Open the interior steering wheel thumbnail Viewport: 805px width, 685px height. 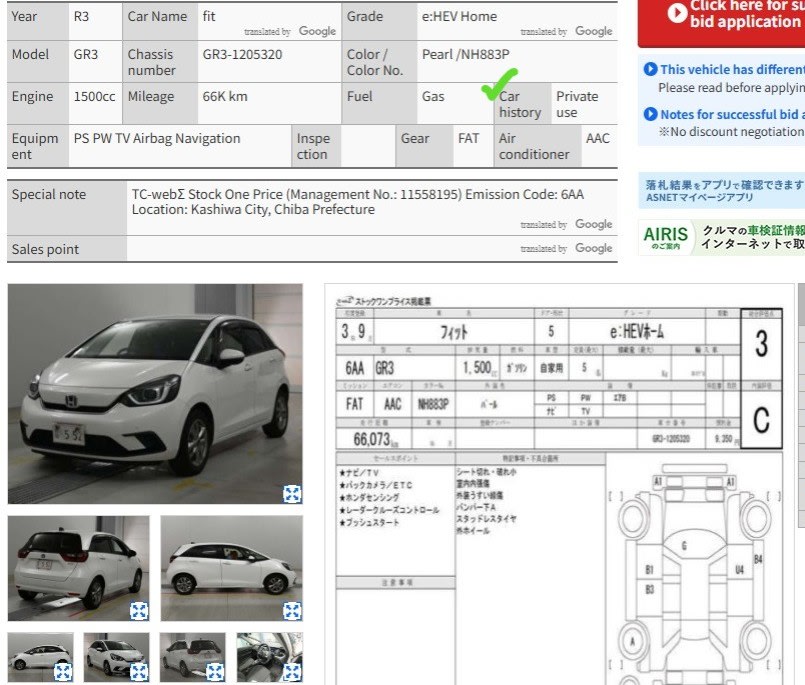(270, 658)
